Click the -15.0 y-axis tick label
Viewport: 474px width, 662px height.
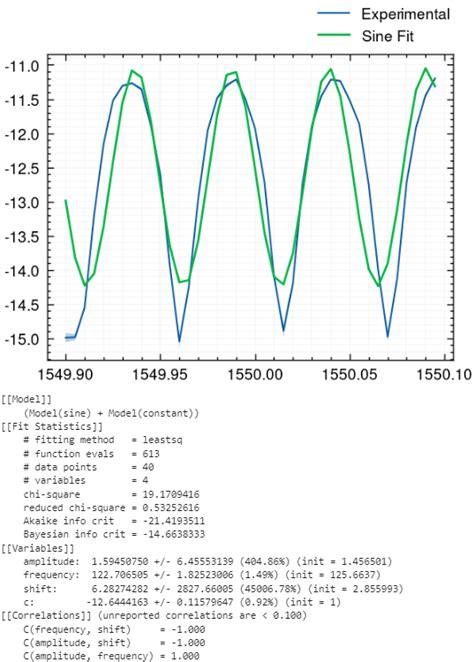[22, 339]
